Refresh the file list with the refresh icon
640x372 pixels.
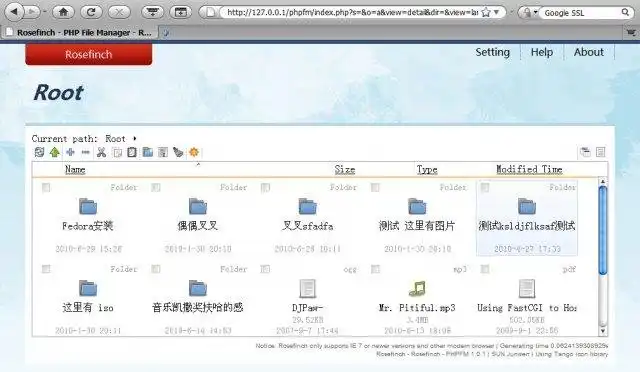pos(39,152)
